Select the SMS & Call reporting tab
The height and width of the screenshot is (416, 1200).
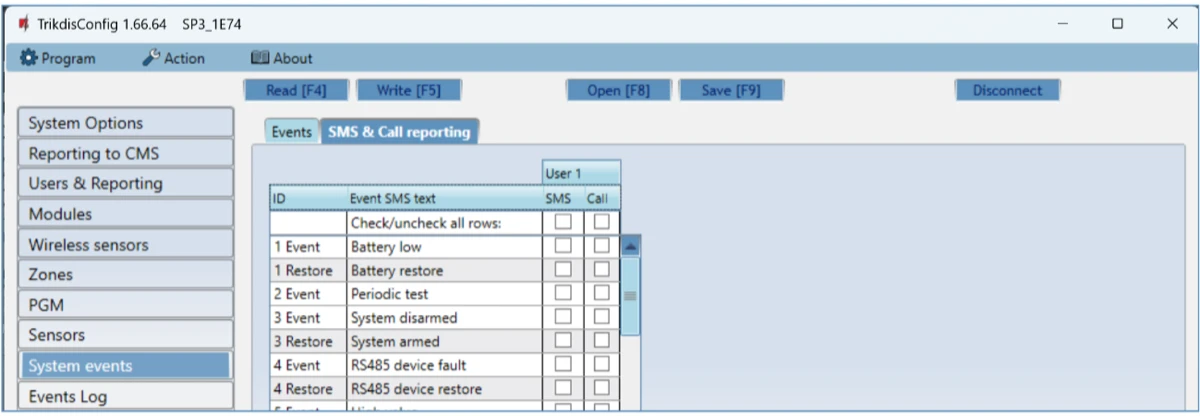(x=399, y=132)
